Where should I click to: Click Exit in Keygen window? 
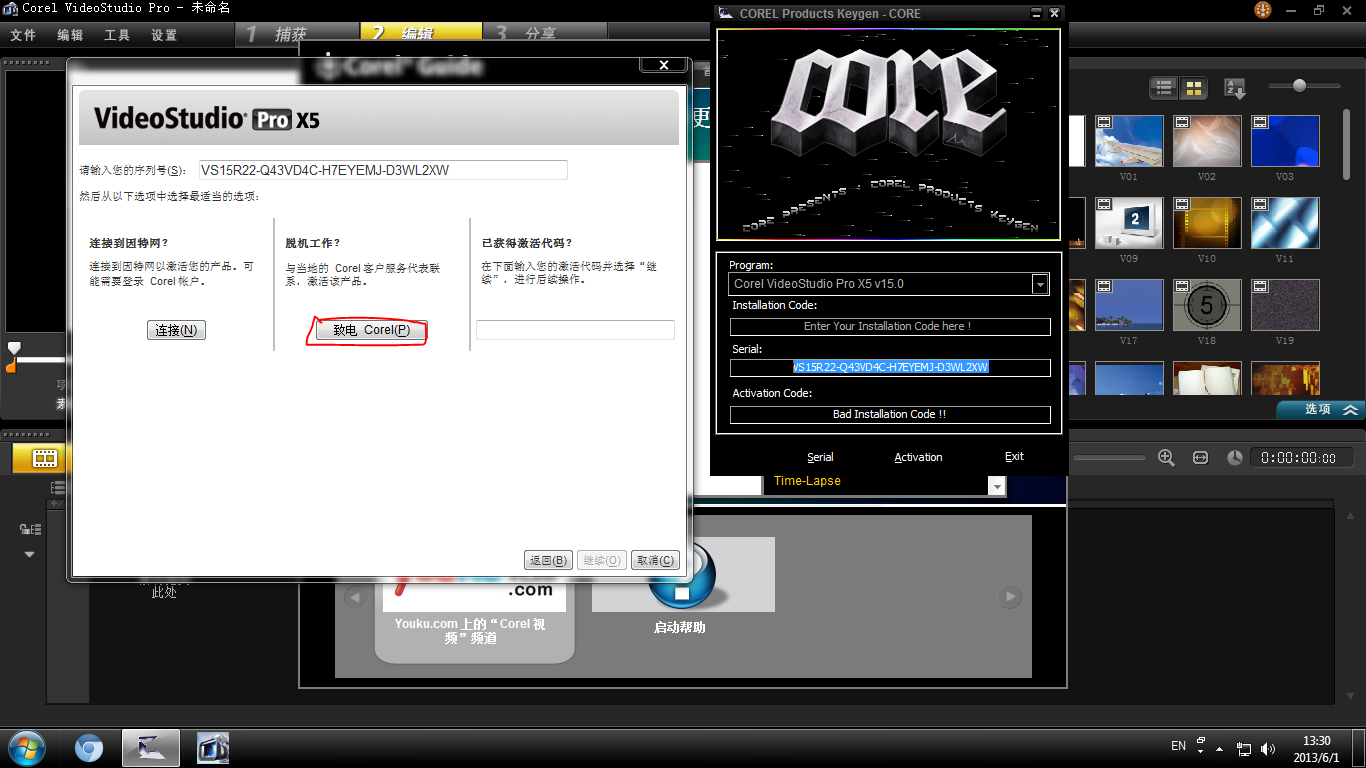tap(1014, 457)
